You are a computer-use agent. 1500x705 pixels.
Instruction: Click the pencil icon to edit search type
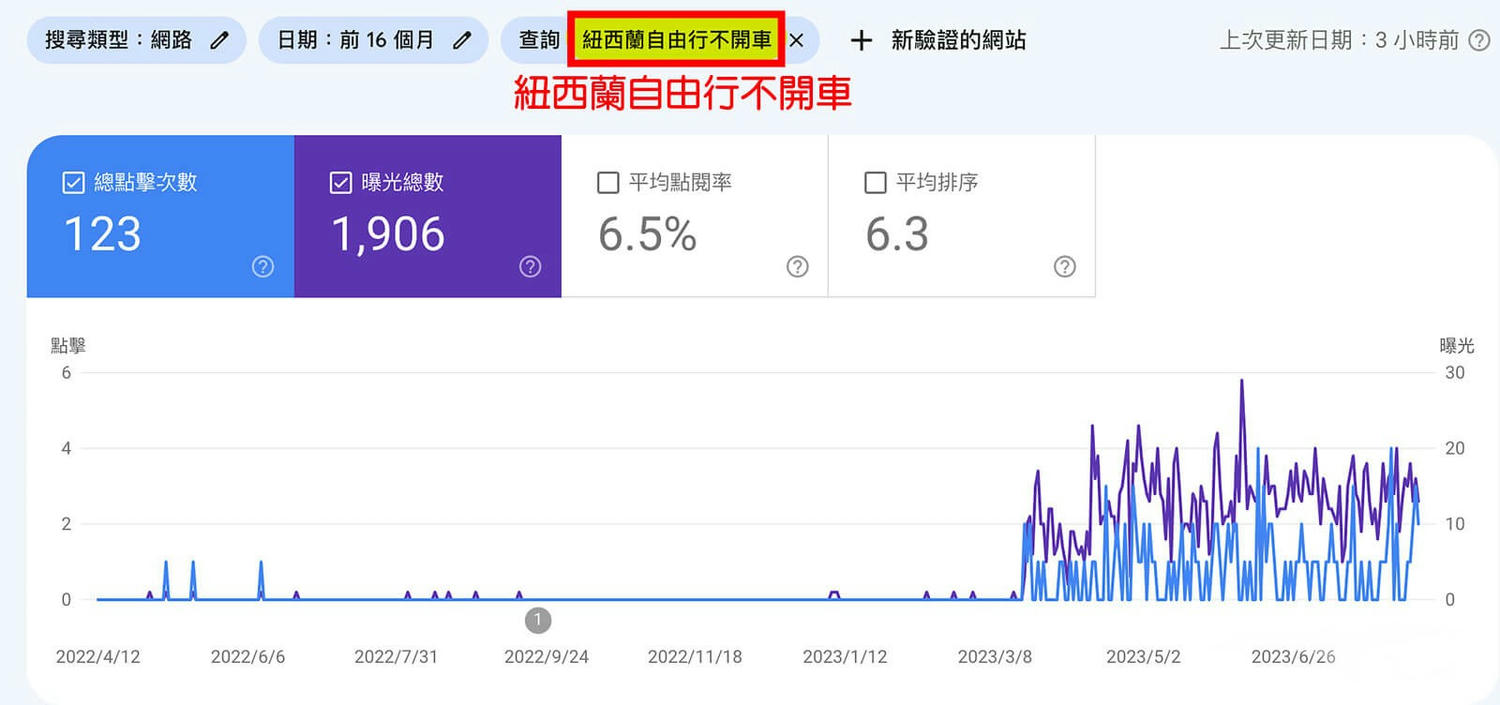coord(221,39)
